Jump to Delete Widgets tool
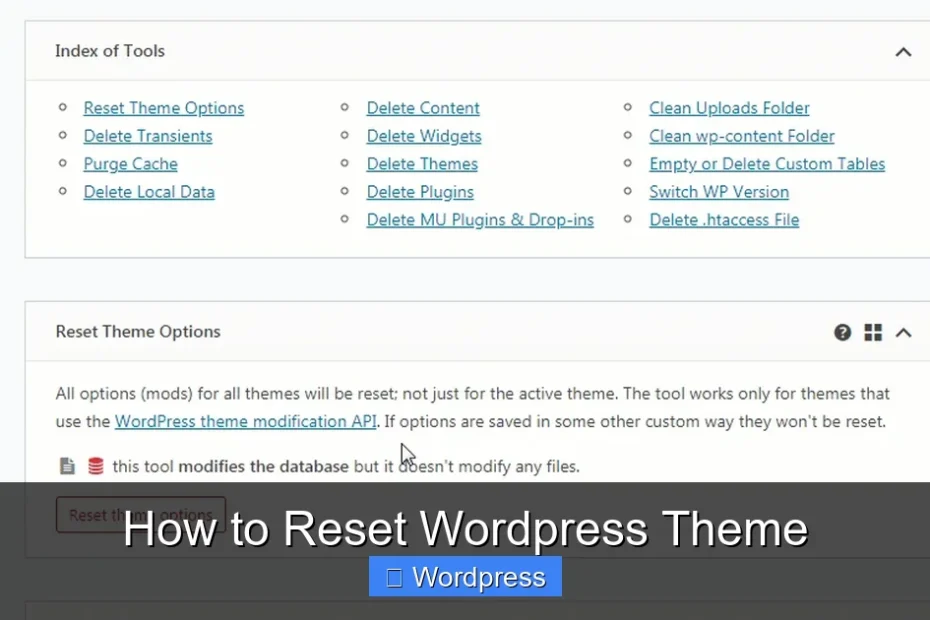930x620 pixels. [x=424, y=136]
